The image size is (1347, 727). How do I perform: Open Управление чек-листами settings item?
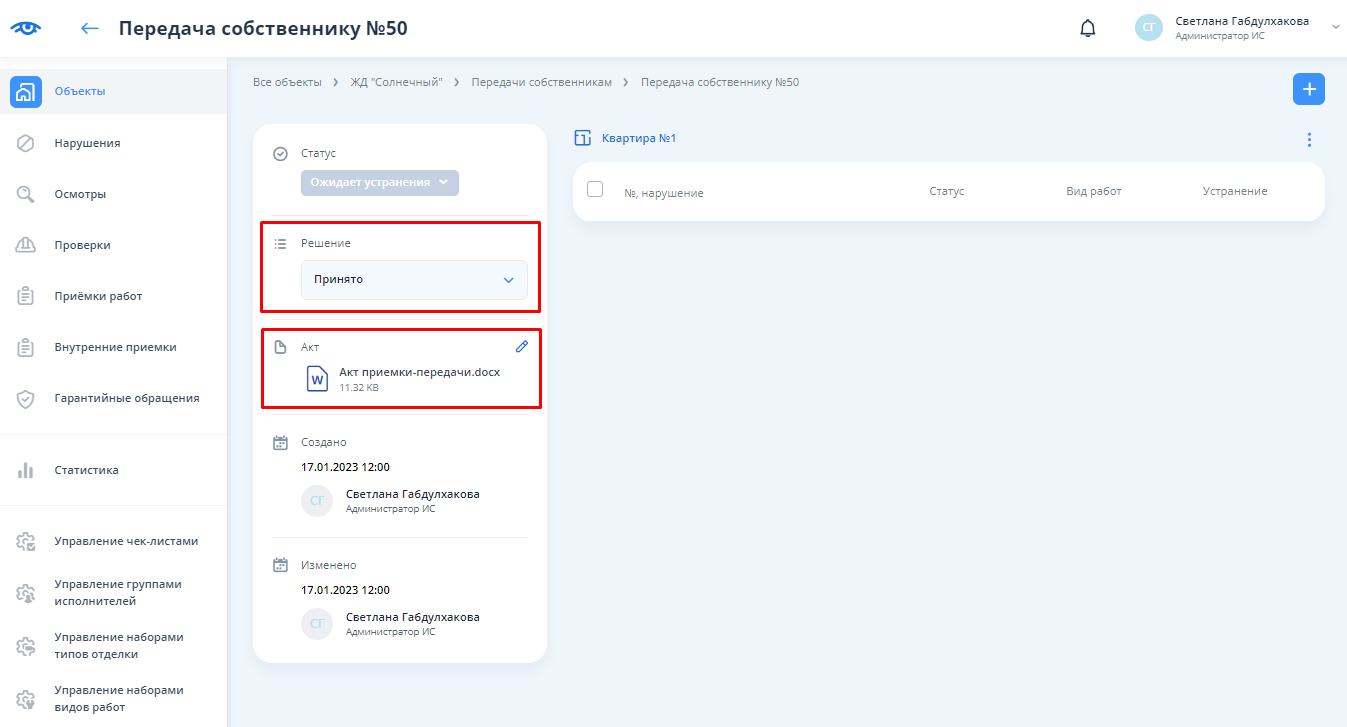pyautogui.click(x=126, y=541)
